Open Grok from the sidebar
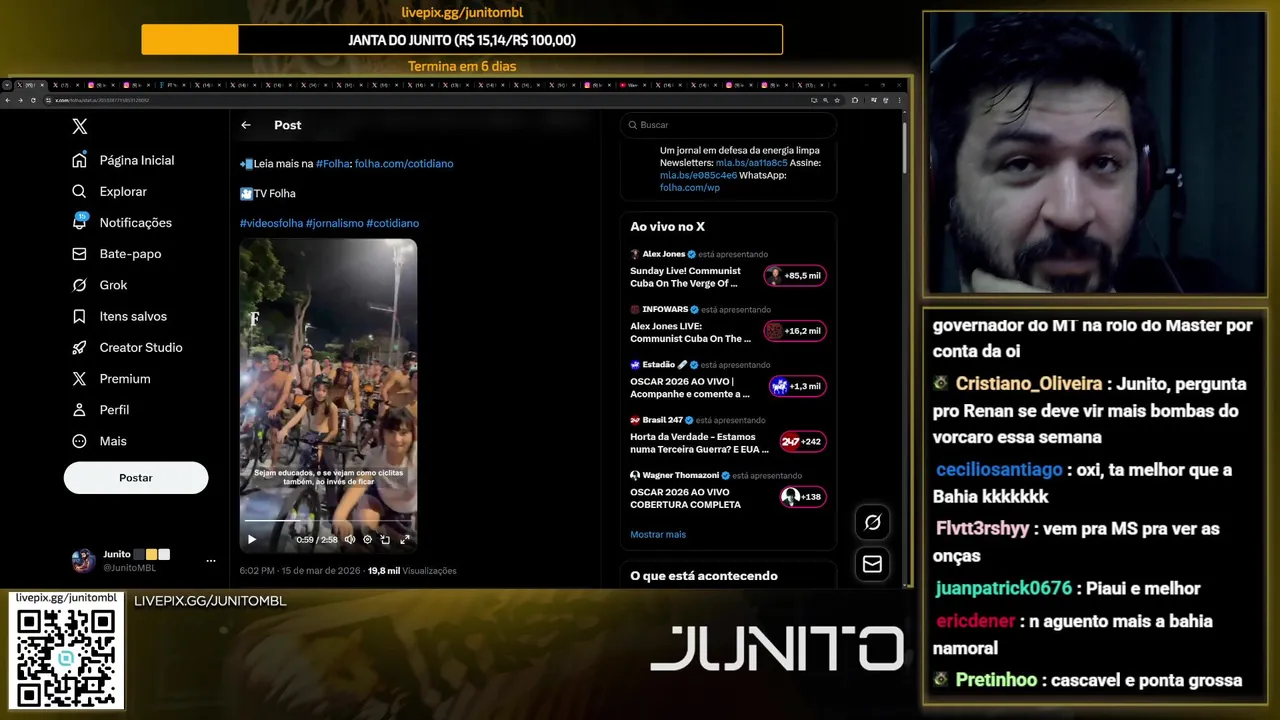Viewport: 1280px width, 720px height. 100,285
